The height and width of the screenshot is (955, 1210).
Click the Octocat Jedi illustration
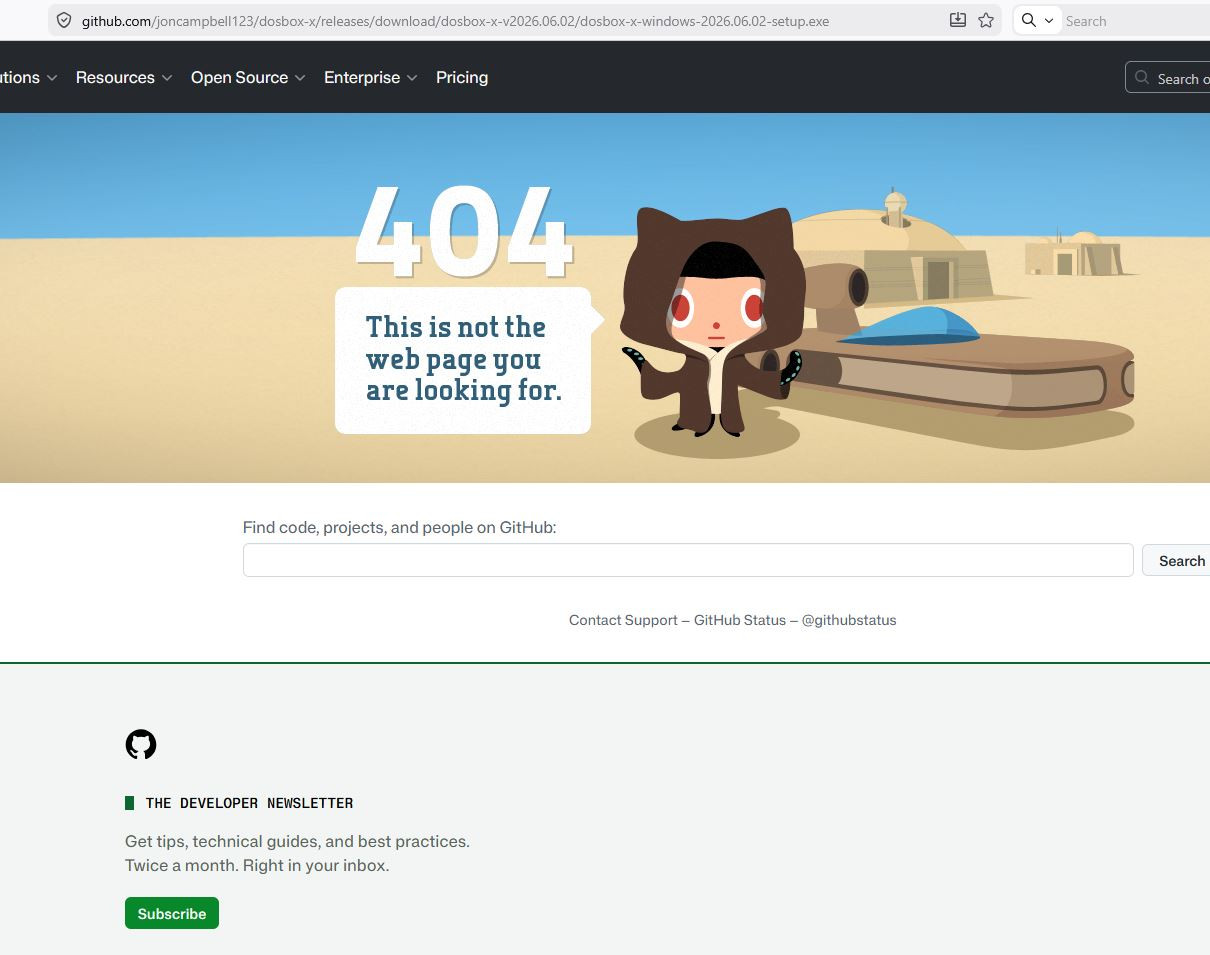tap(711, 325)
